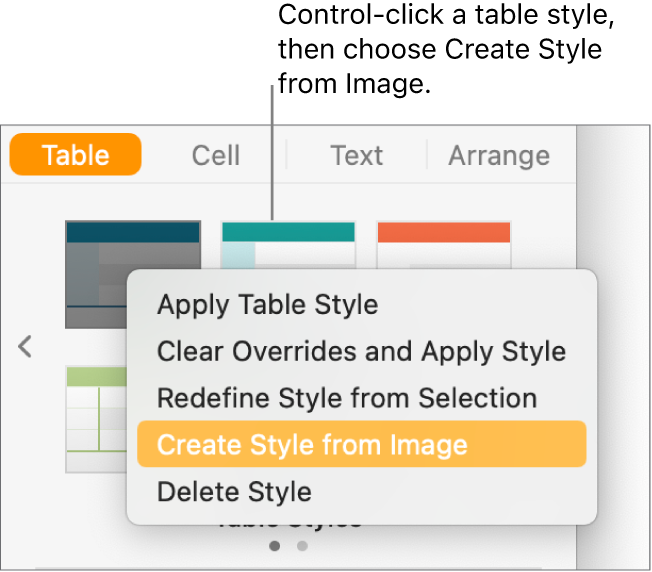Select Clear Overrides and Apply Style
The width and height of the screenshot is (652, 572).
pyautogui.click(x=361, y=351)
